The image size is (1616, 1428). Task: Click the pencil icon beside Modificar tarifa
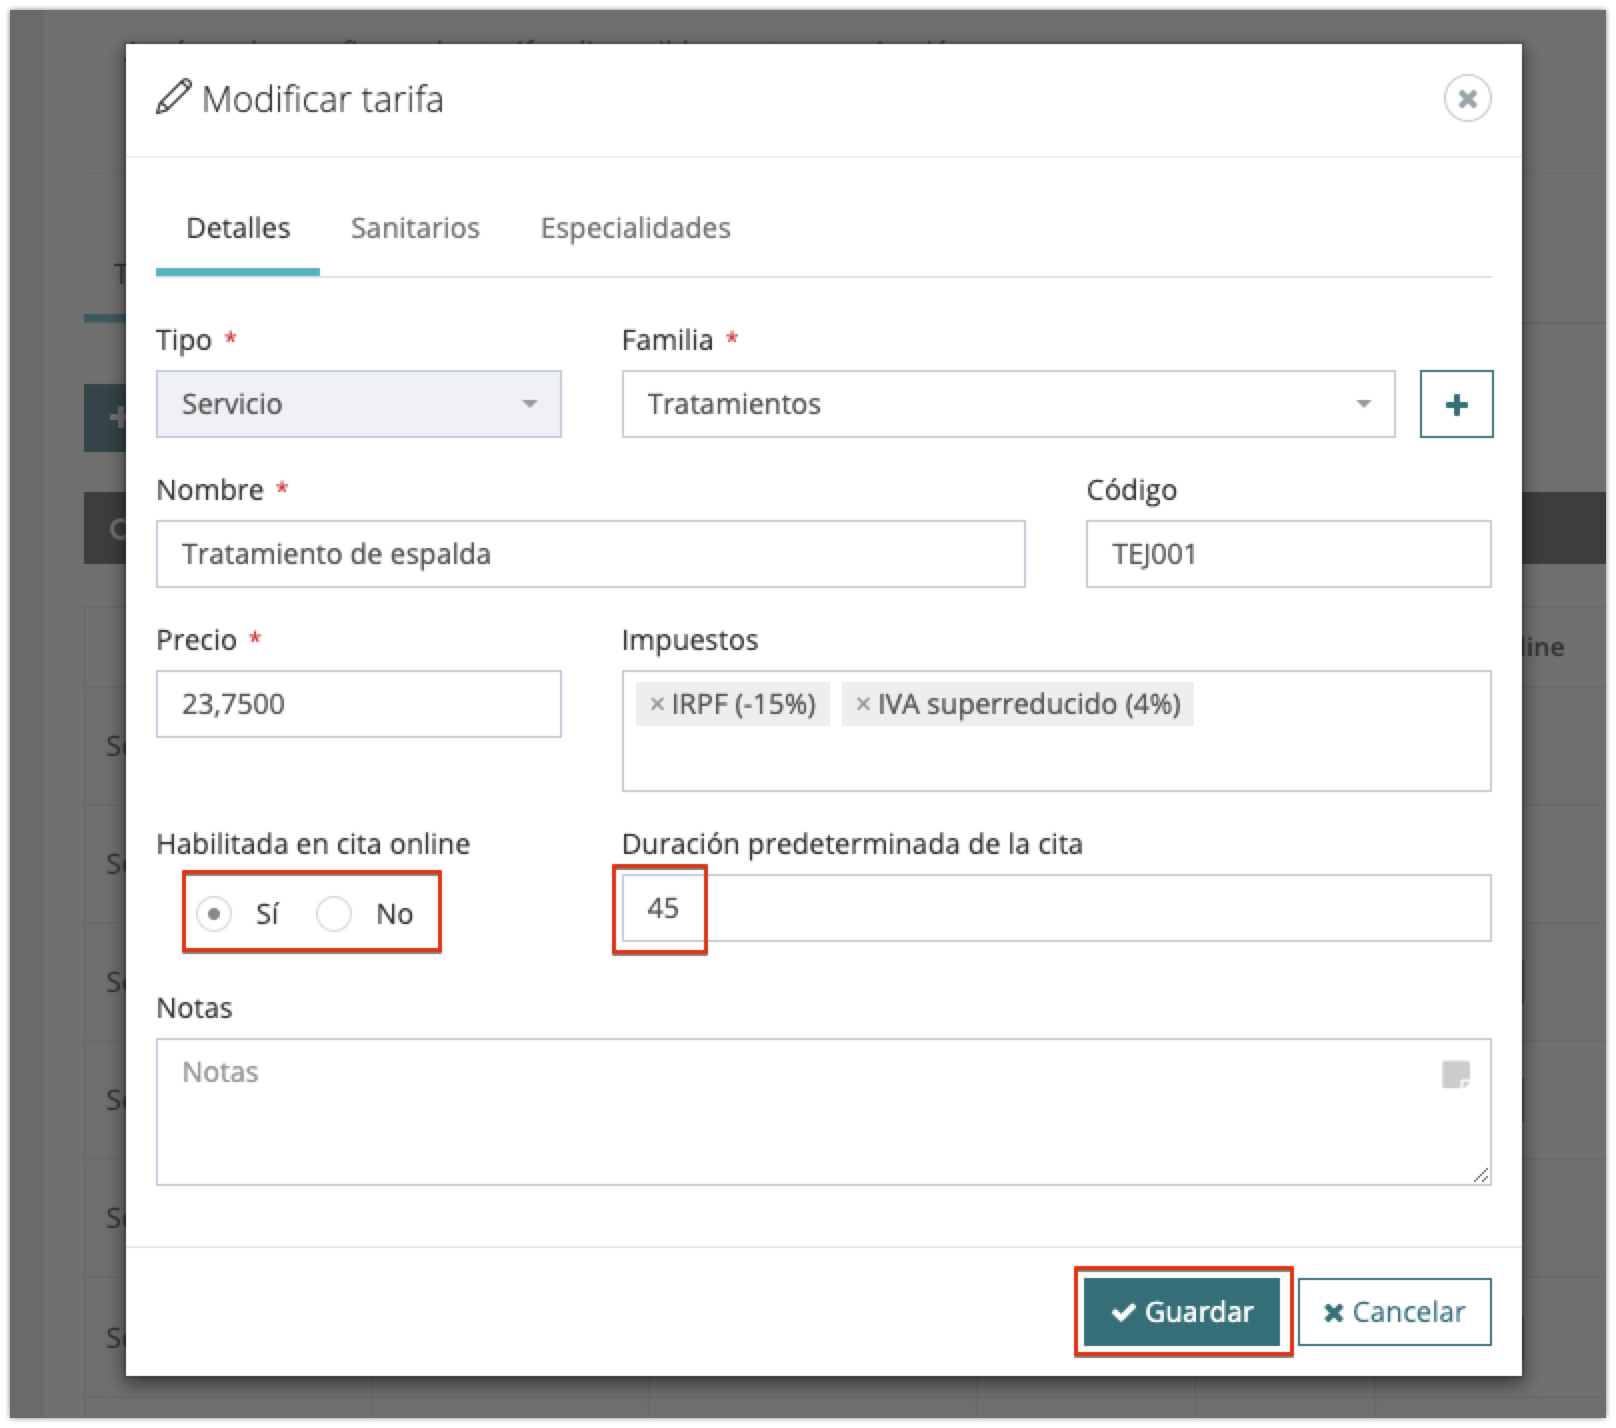[x=173, y=99]
